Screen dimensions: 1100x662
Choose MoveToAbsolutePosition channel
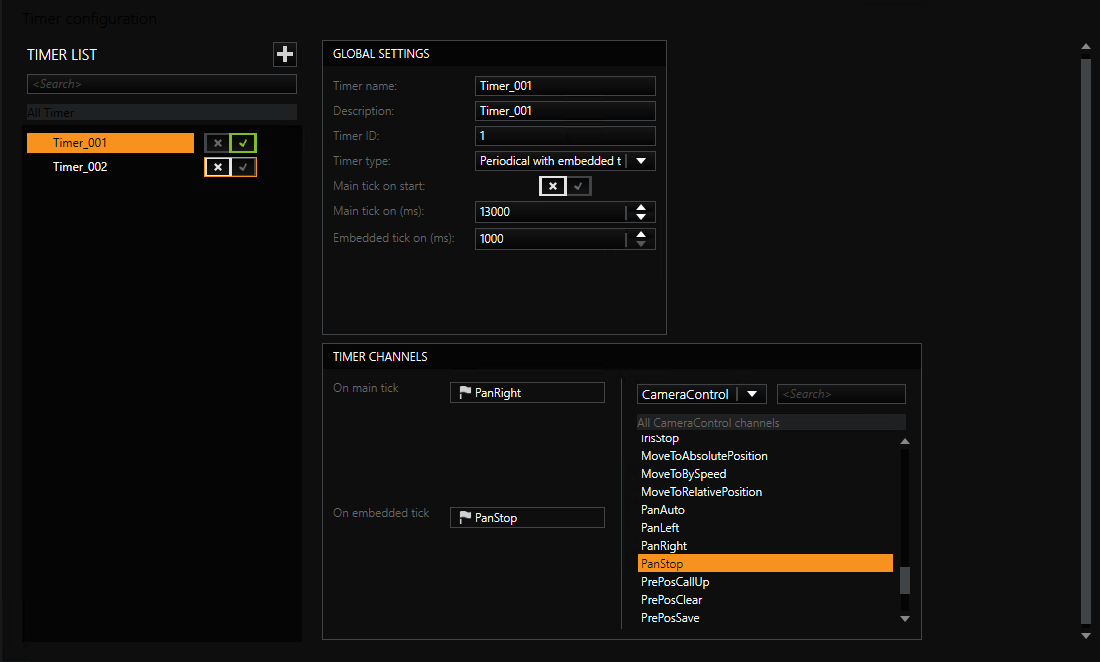coord(704,456)
